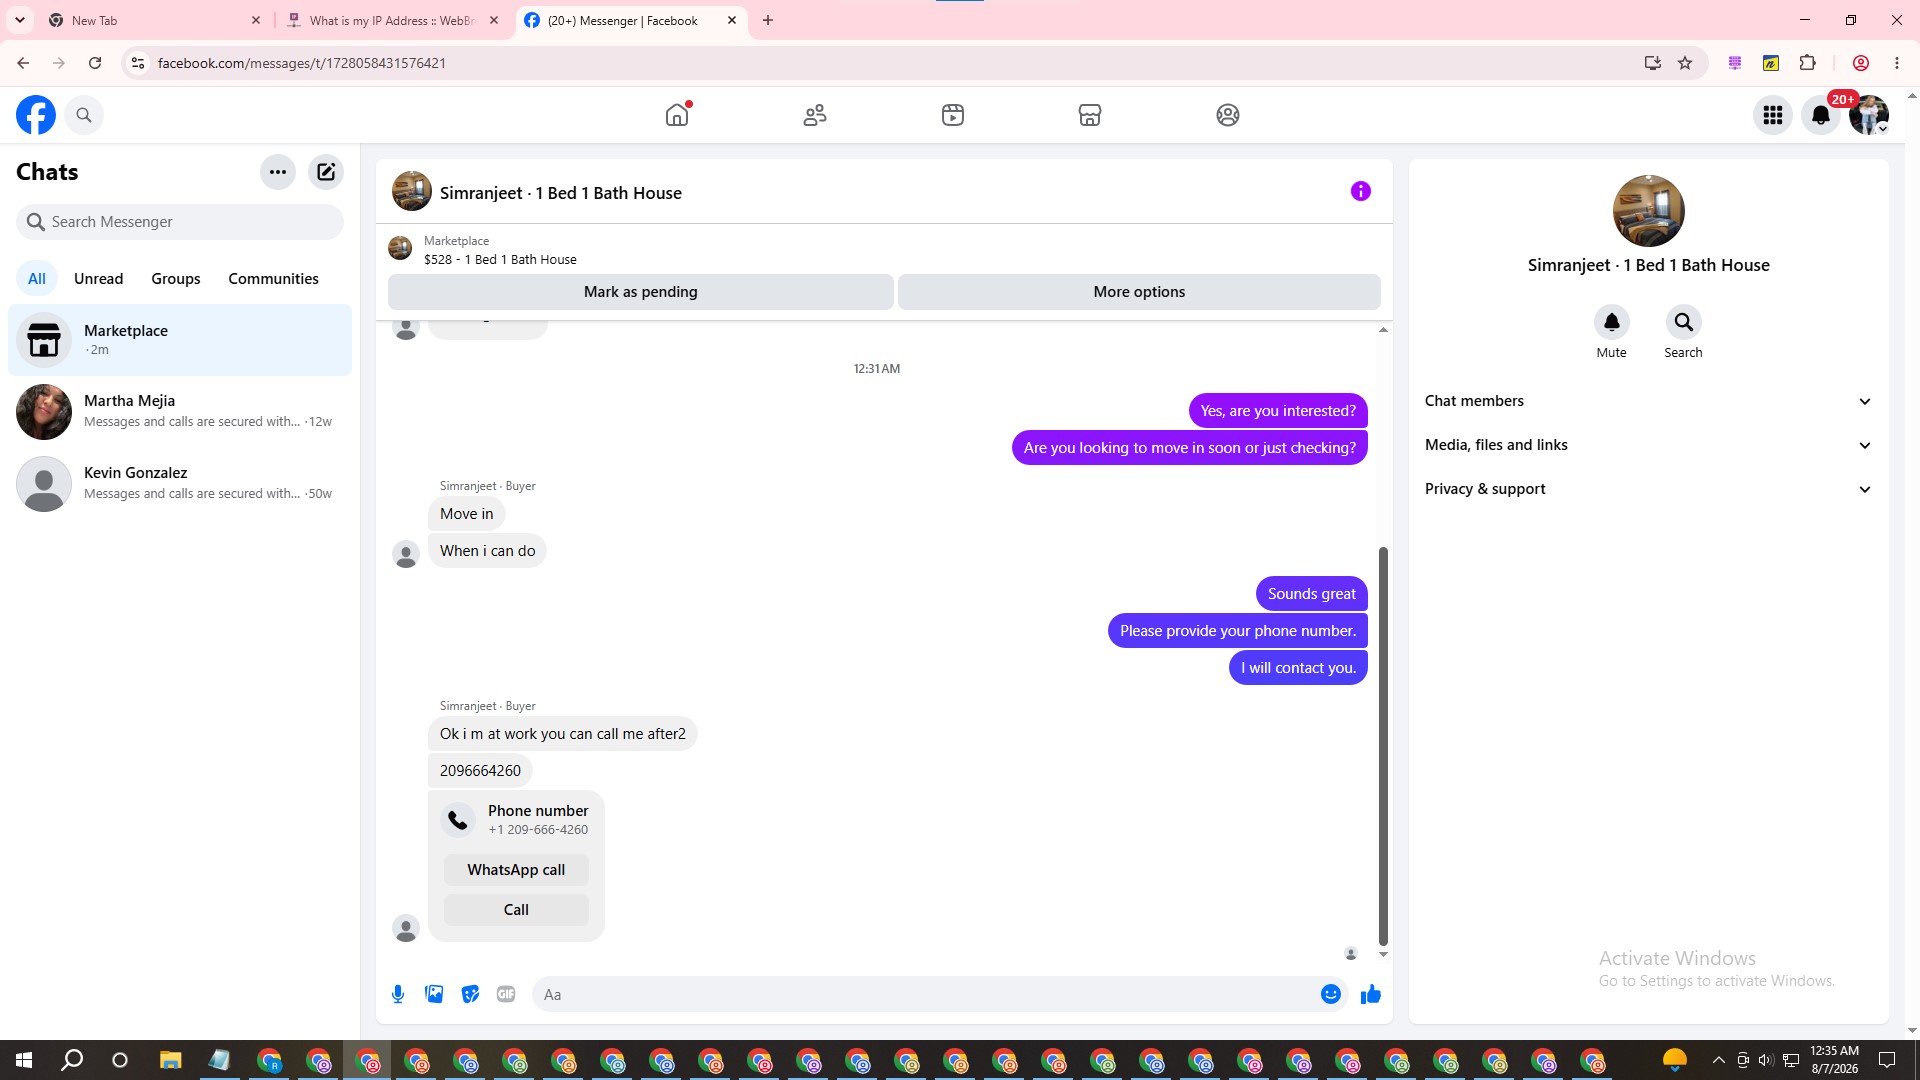Toggle conversation information panel icon
The width and height of the screenshot is (1920, 1080).
click(1361, 191)
